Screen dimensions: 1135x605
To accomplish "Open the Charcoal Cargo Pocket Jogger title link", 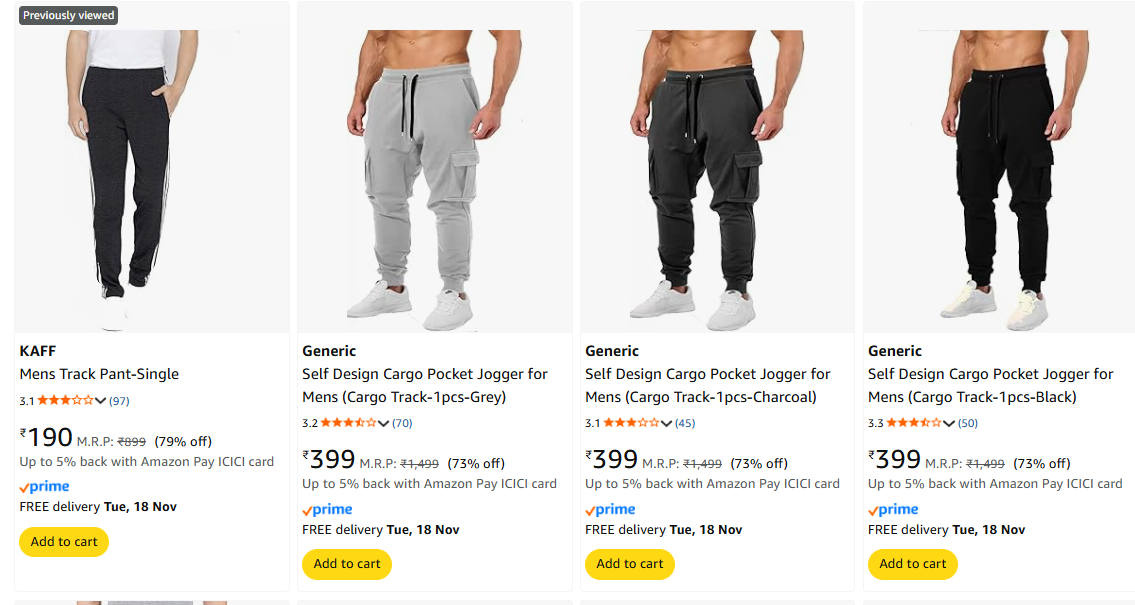I will click(x=707, y=386).
